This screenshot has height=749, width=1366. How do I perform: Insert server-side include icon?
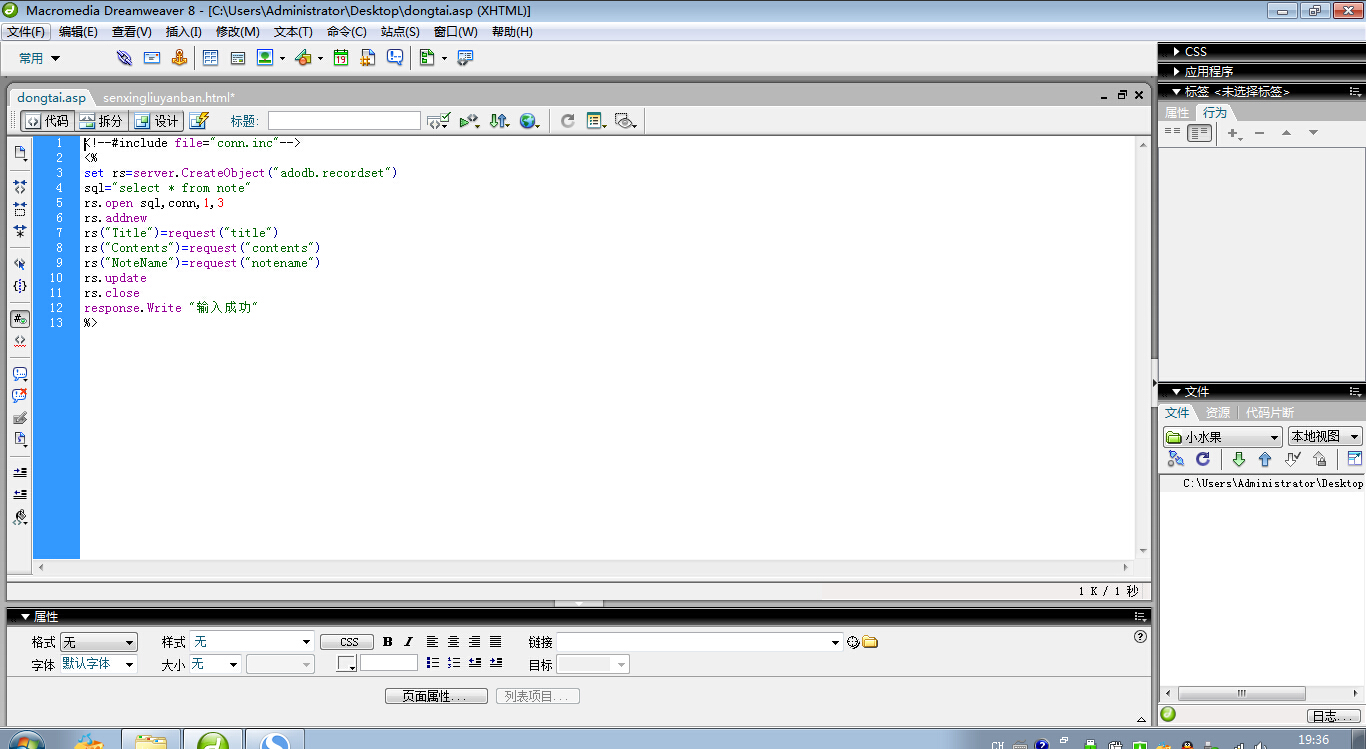click(x=368, y=58)
